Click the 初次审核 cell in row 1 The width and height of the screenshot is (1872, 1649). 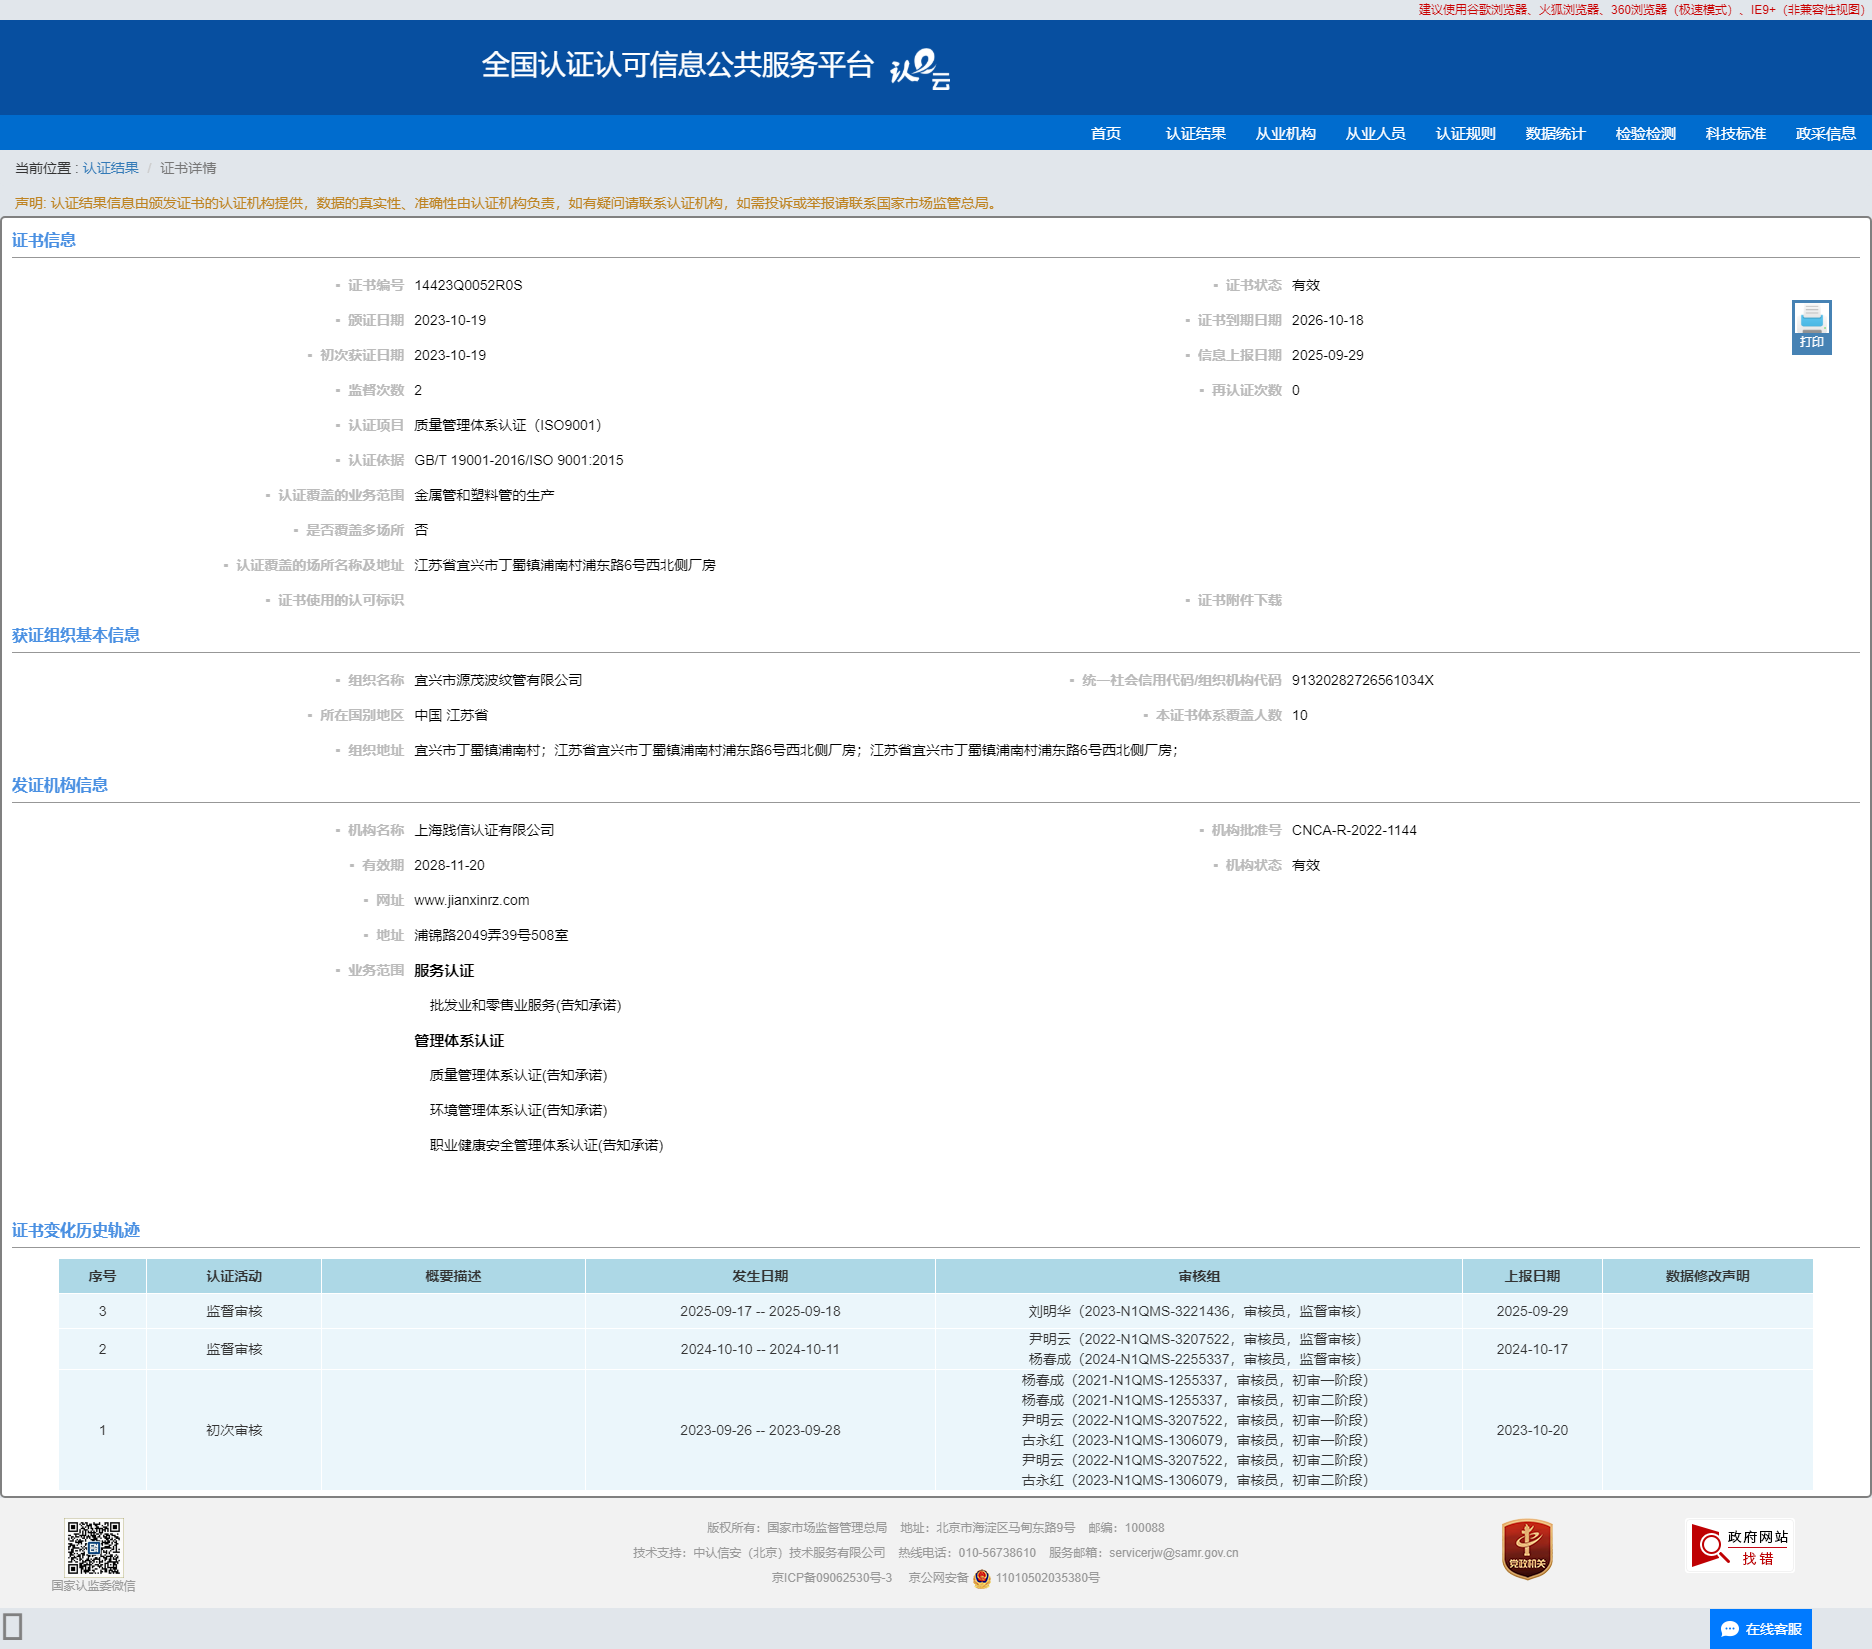click(234, 1430)
